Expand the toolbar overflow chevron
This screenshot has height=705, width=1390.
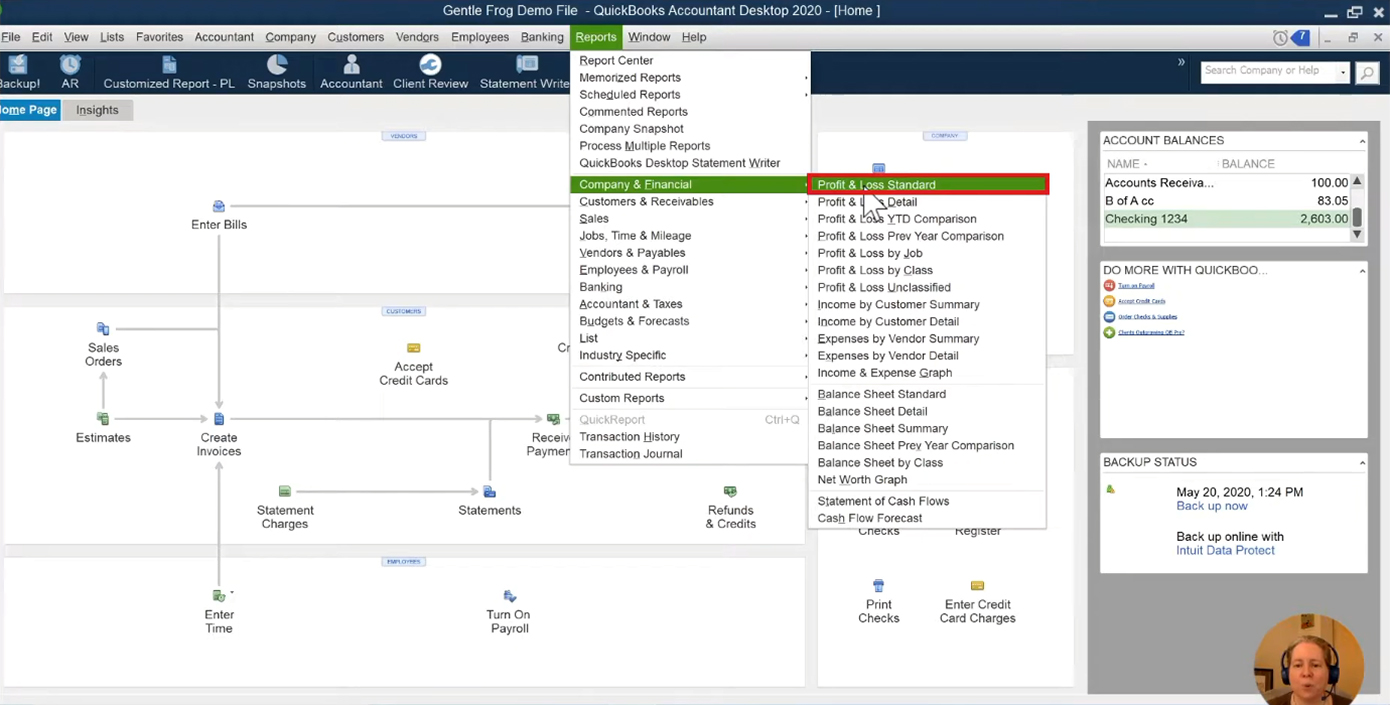point(1181,62)
